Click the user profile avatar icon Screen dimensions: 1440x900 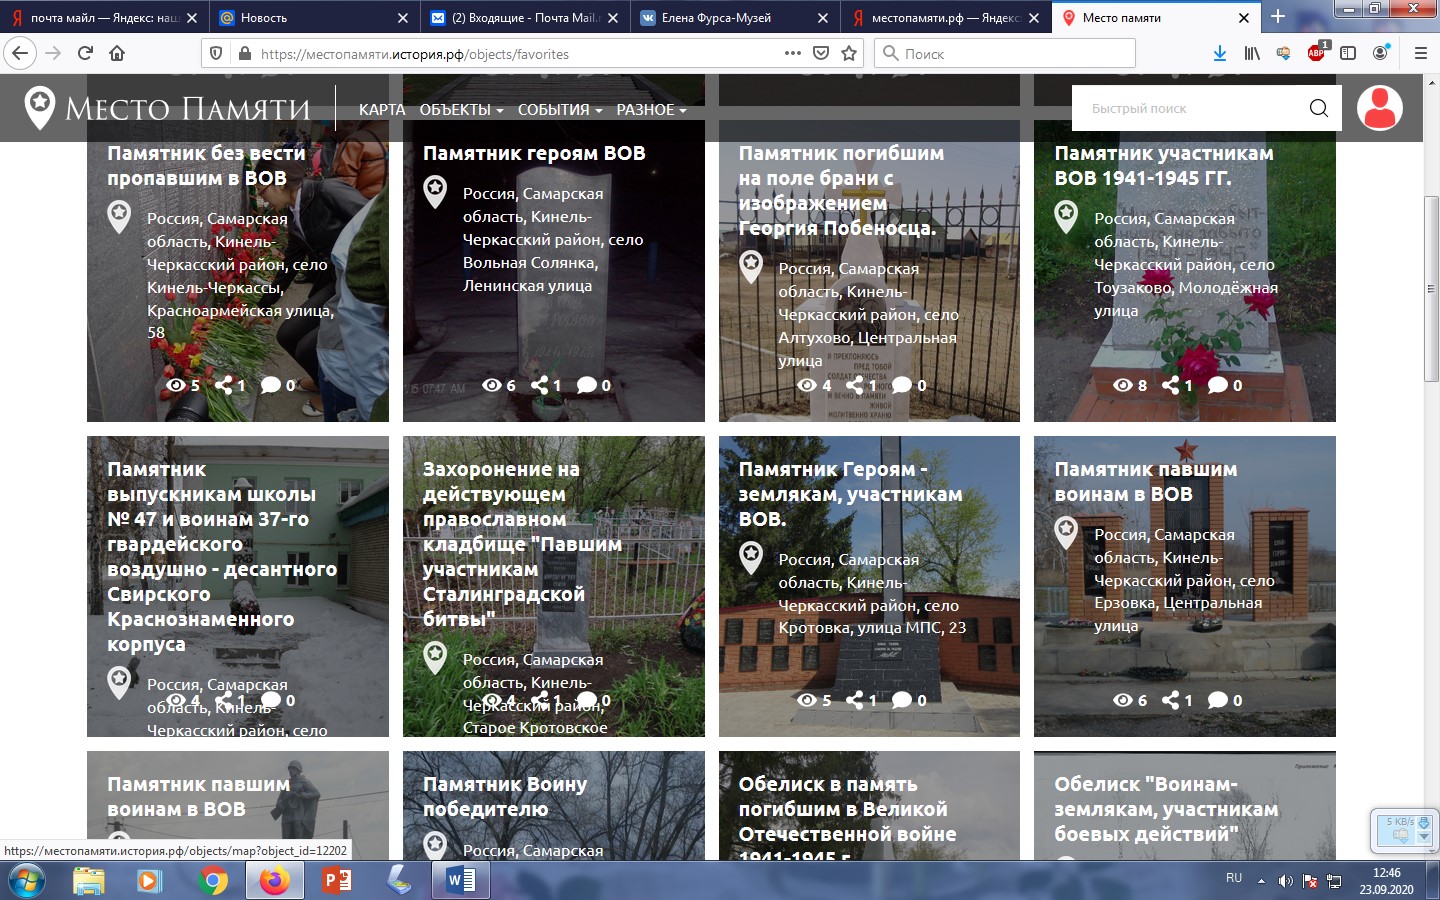click(1379, 108)
